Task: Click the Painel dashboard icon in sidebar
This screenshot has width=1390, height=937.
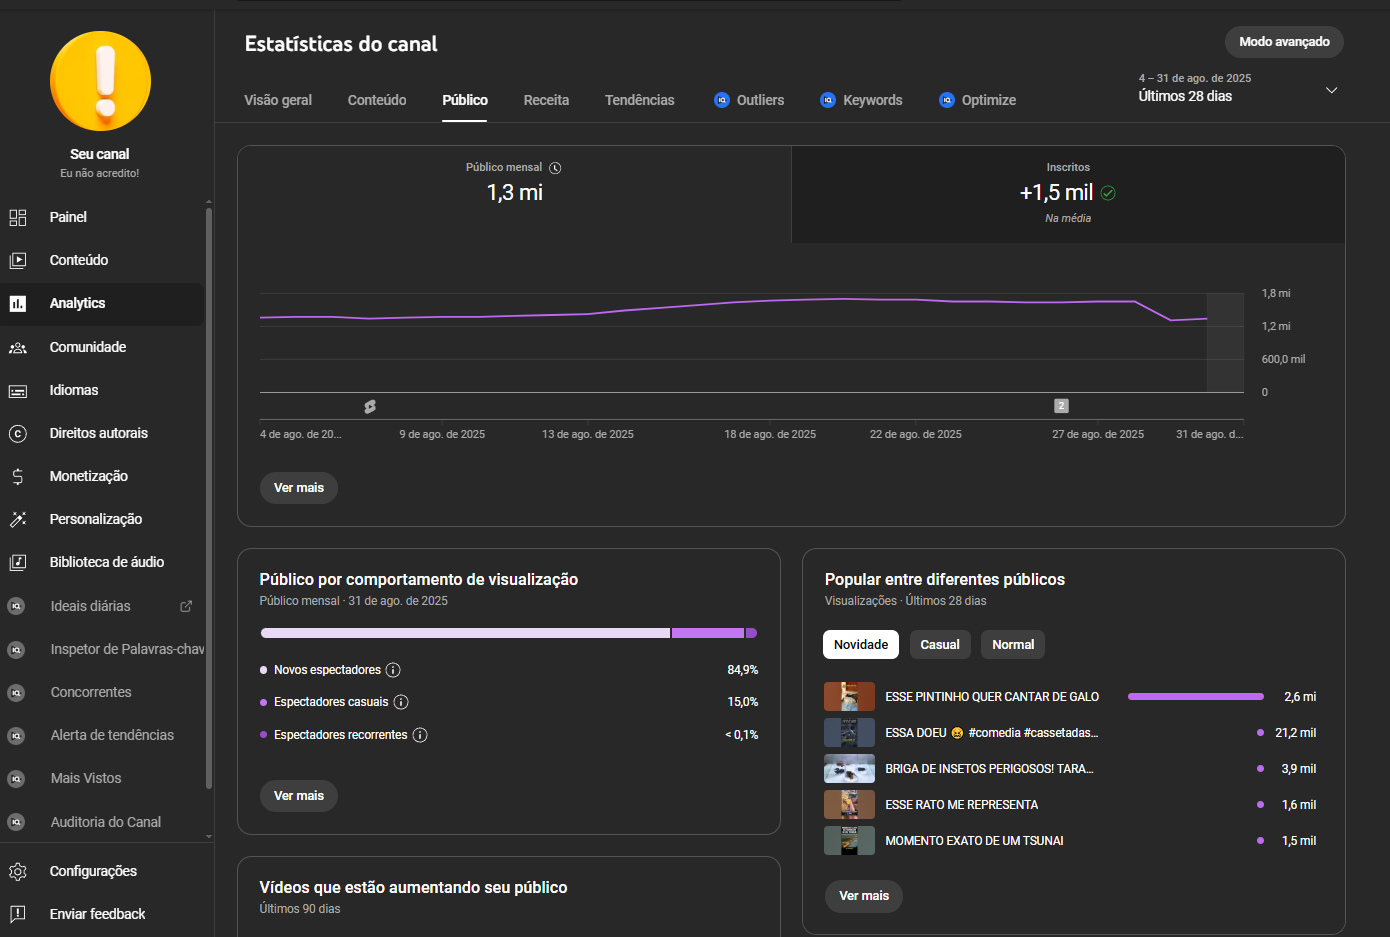Action: point(18,217)
